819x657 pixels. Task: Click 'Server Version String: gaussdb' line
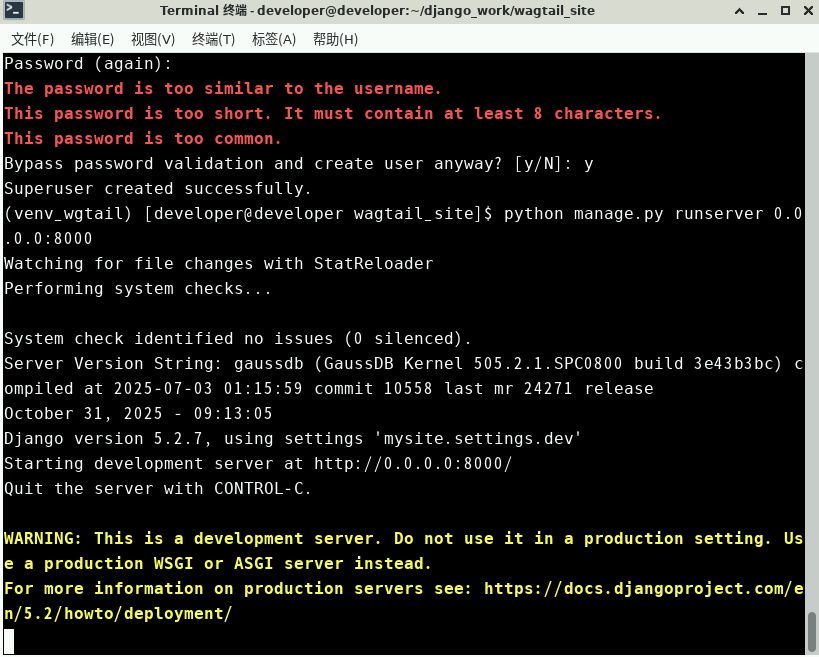(x=404, y=363)
